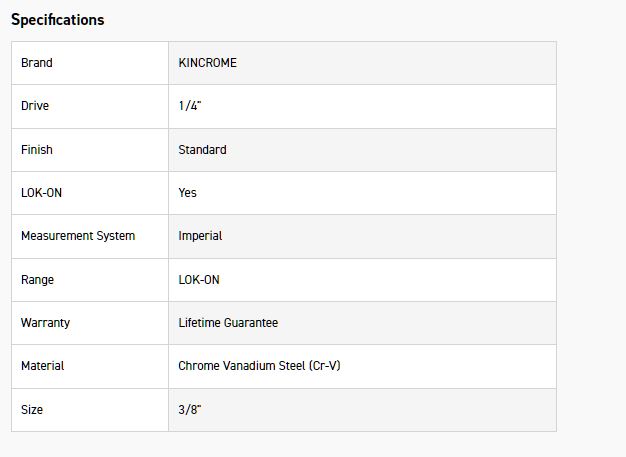The height and width of the screenshot is (457, 626).
Task: Select the Measurement System label
Action: click(x=78, y=236)
